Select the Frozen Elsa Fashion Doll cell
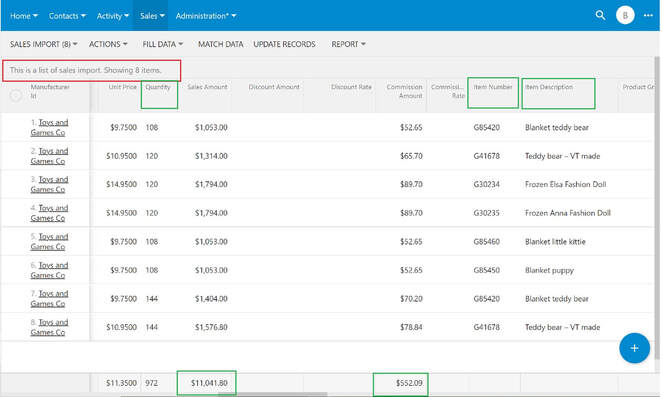 coord(565,184)
